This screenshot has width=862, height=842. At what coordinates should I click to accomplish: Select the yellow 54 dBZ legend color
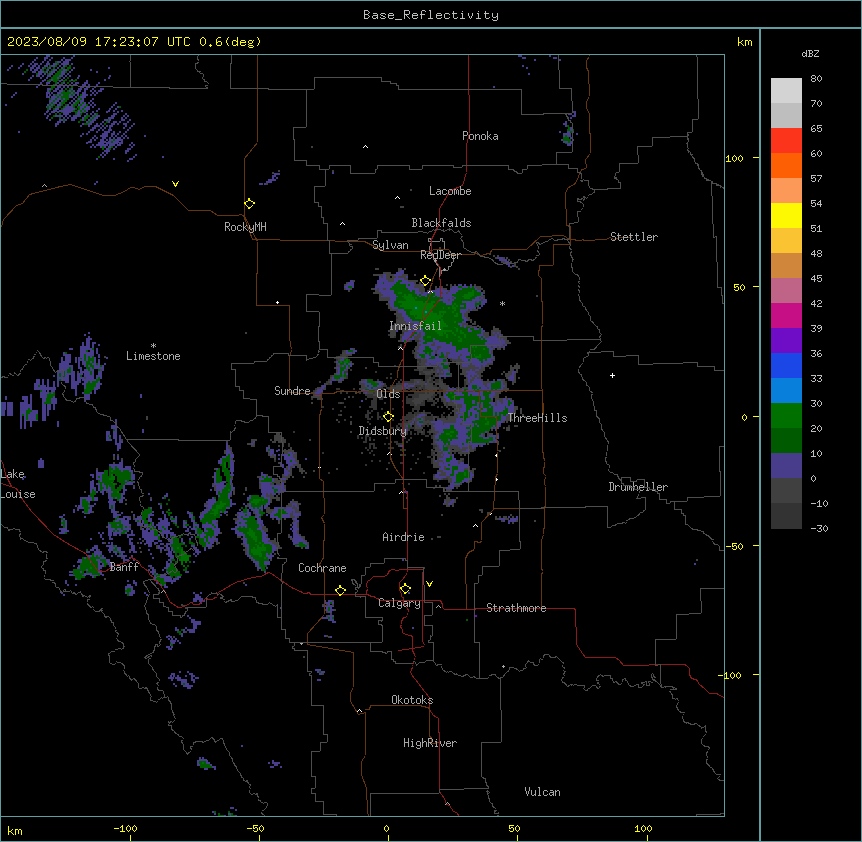[786, 215]
